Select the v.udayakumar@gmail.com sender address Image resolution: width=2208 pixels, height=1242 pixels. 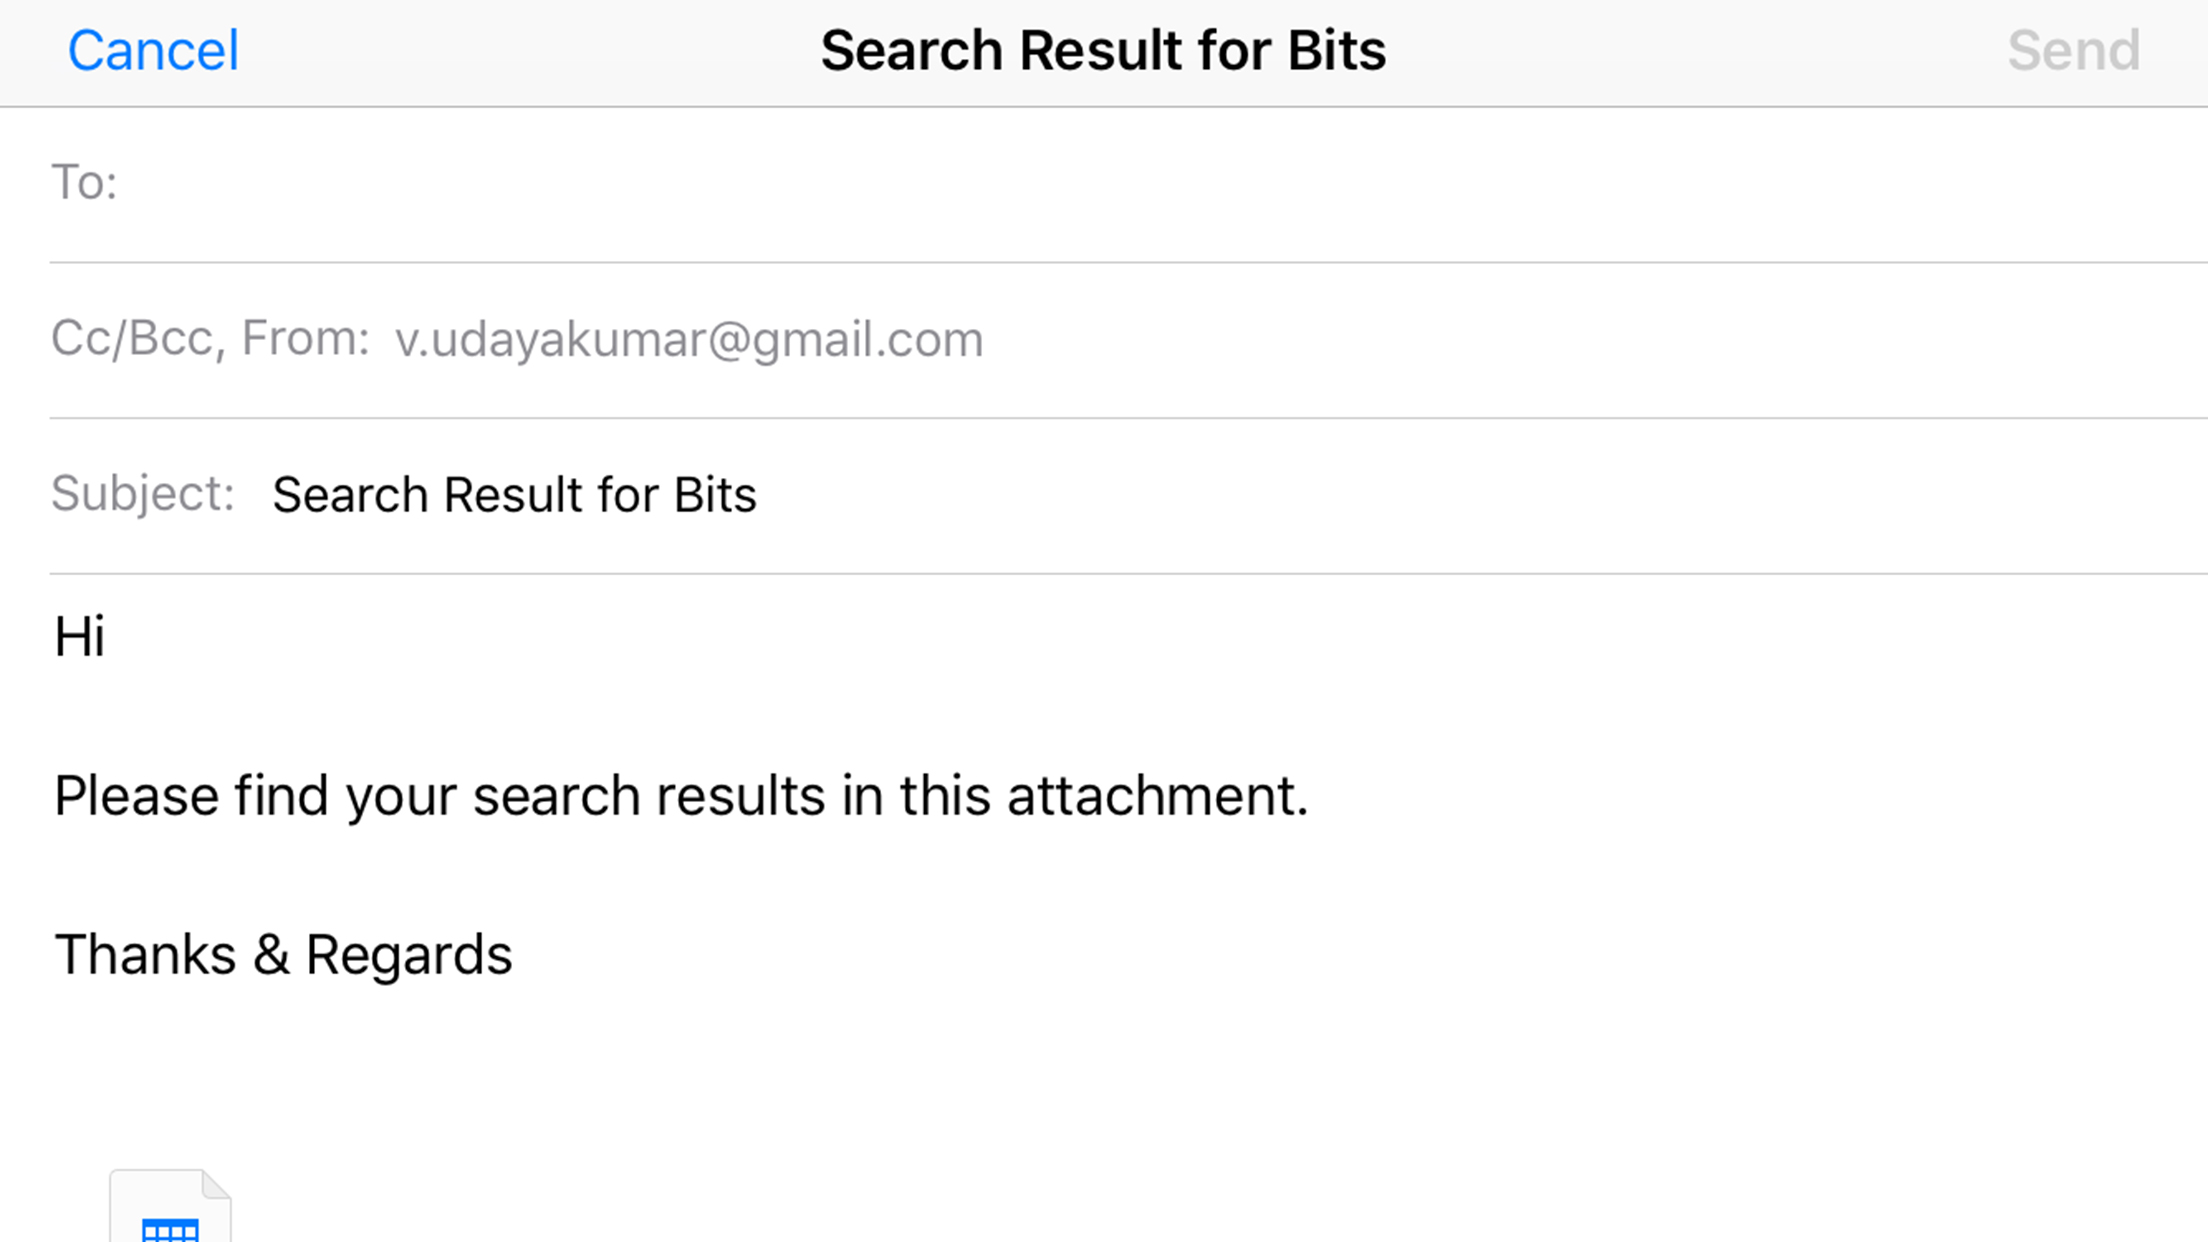coord(688,340)
